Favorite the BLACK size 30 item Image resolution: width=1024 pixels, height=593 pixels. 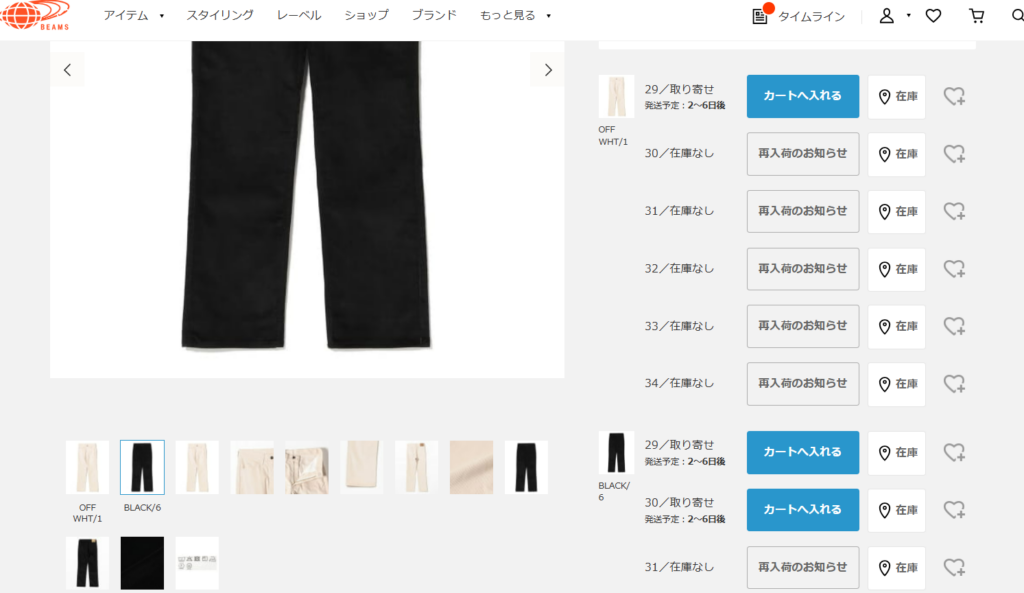954,510
